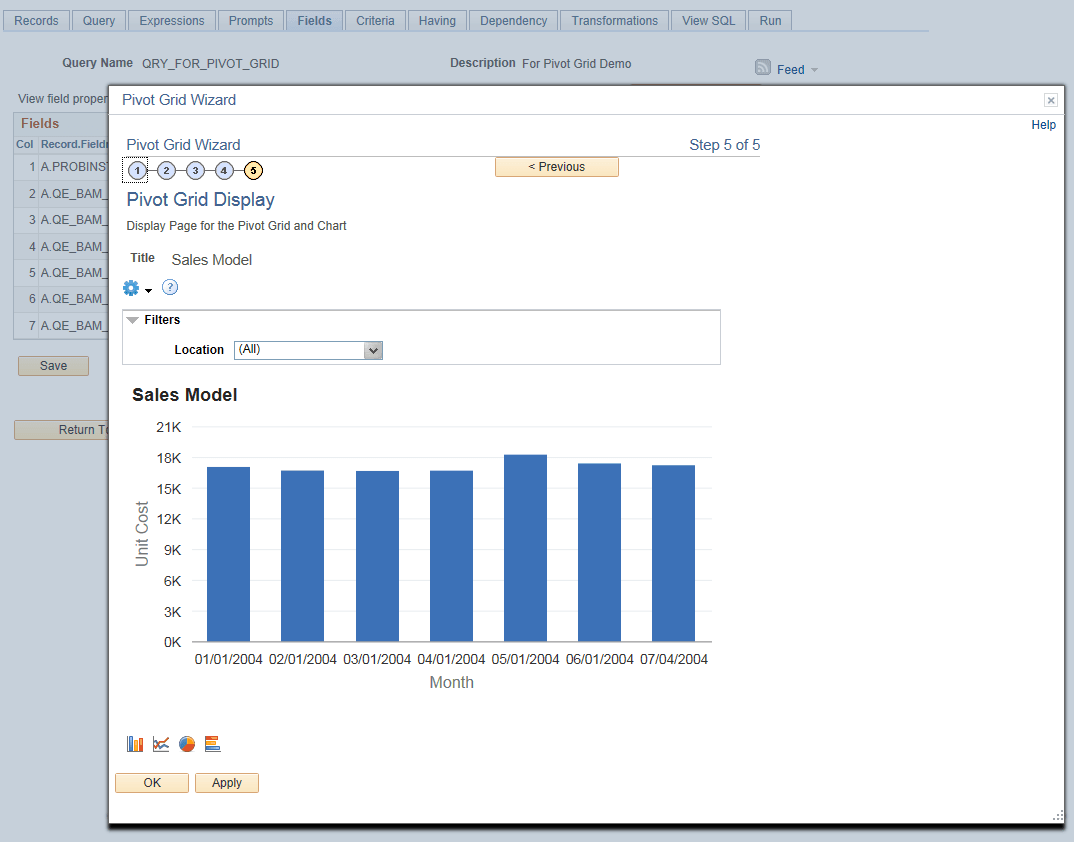This screenshot has height=842, width=1074.
Task: Open the dropdown arrow beside the gear icon
Action: pyautogui.click(x=148, y=291)
